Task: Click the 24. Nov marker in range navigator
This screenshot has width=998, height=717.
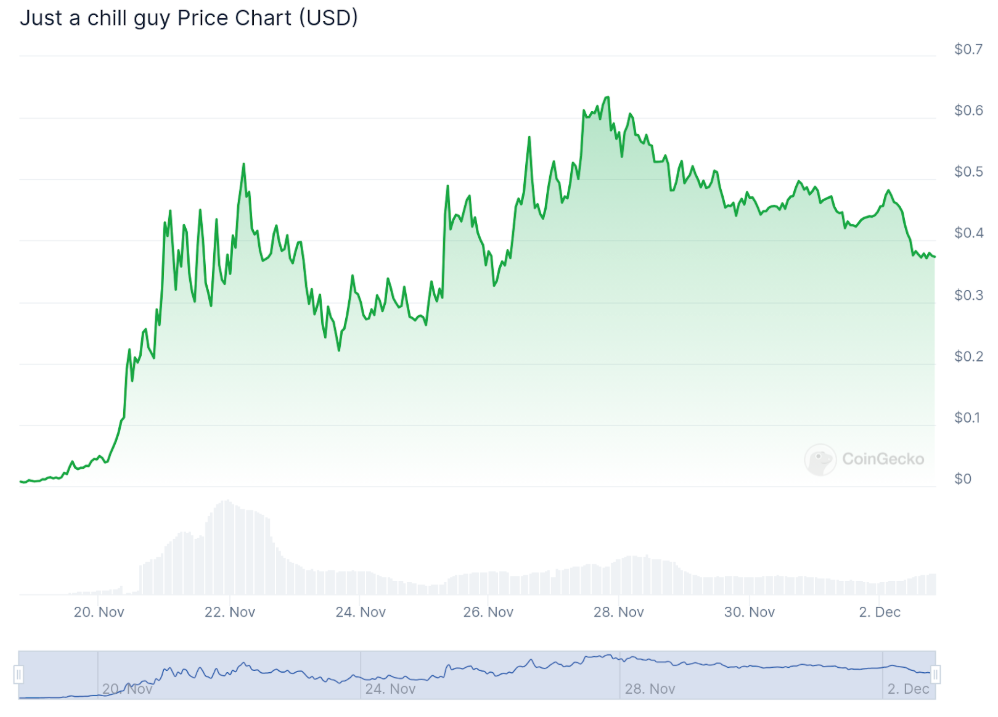Action: (390, 689)
